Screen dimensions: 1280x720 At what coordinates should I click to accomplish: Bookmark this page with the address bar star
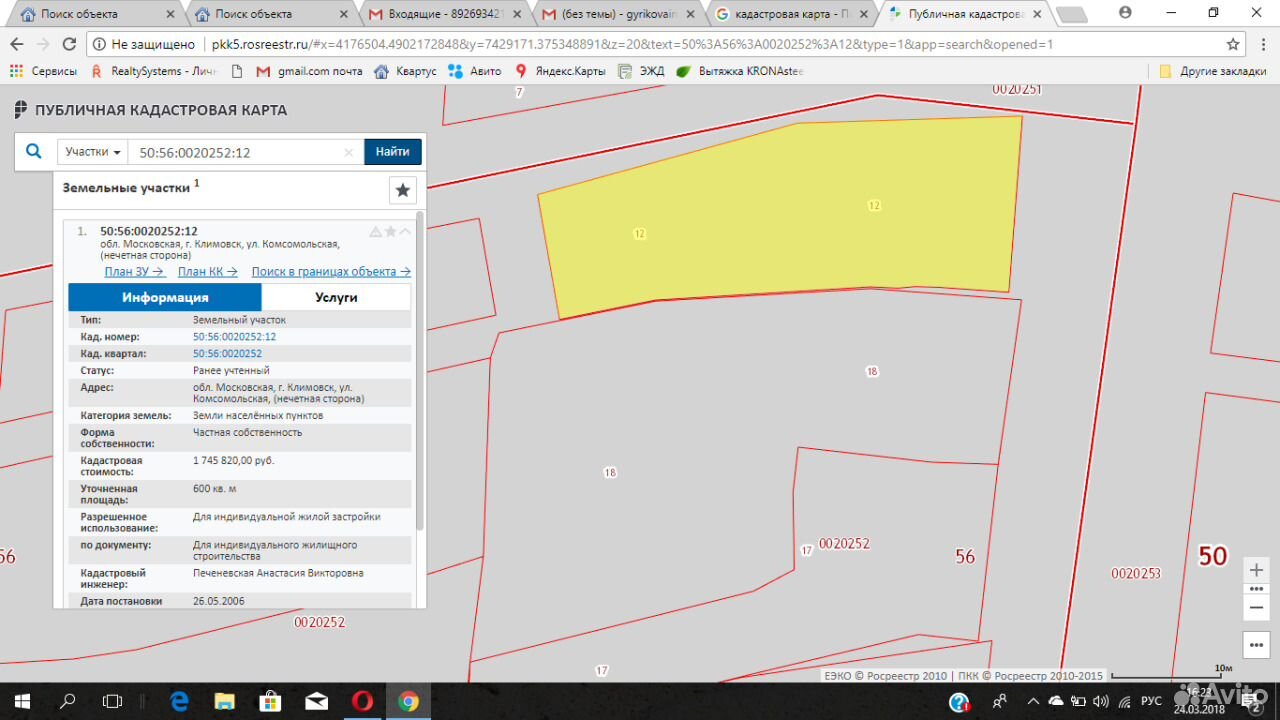pos(1233,44)
